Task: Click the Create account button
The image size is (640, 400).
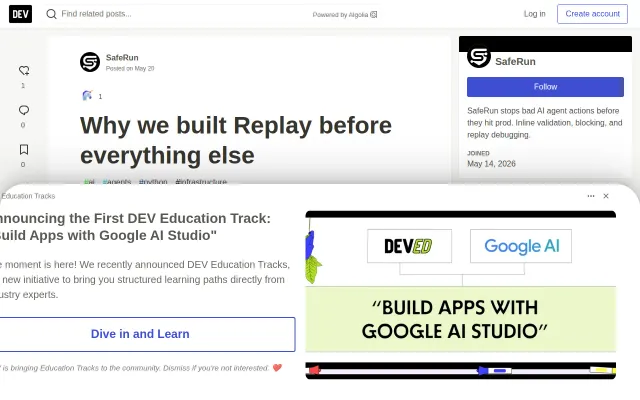Action: [592, 14]
